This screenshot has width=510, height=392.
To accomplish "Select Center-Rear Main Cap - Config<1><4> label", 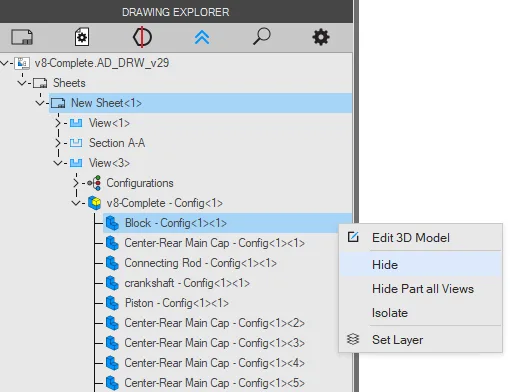I will [215, 363].
